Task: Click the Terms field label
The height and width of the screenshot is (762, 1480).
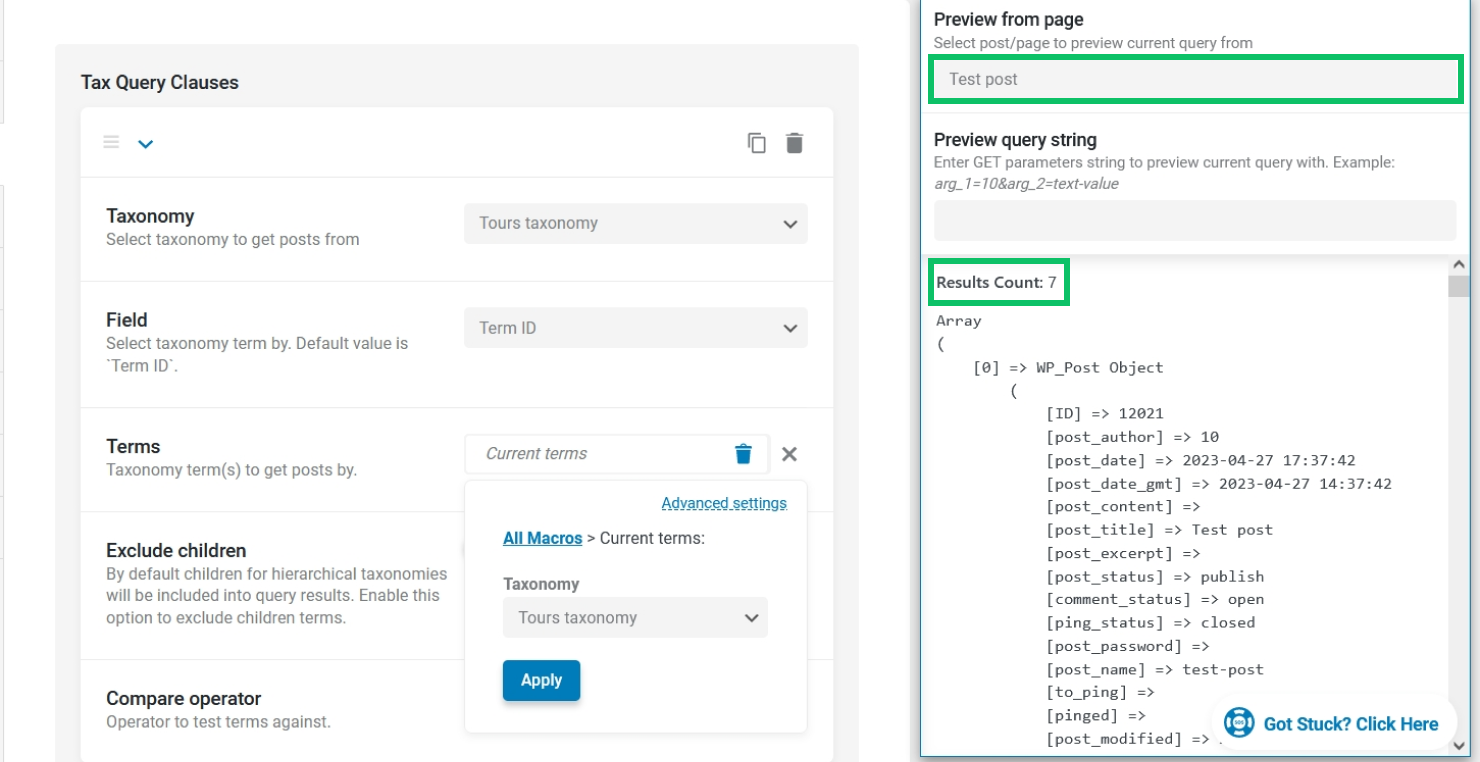Action: [x=133, y=446]
